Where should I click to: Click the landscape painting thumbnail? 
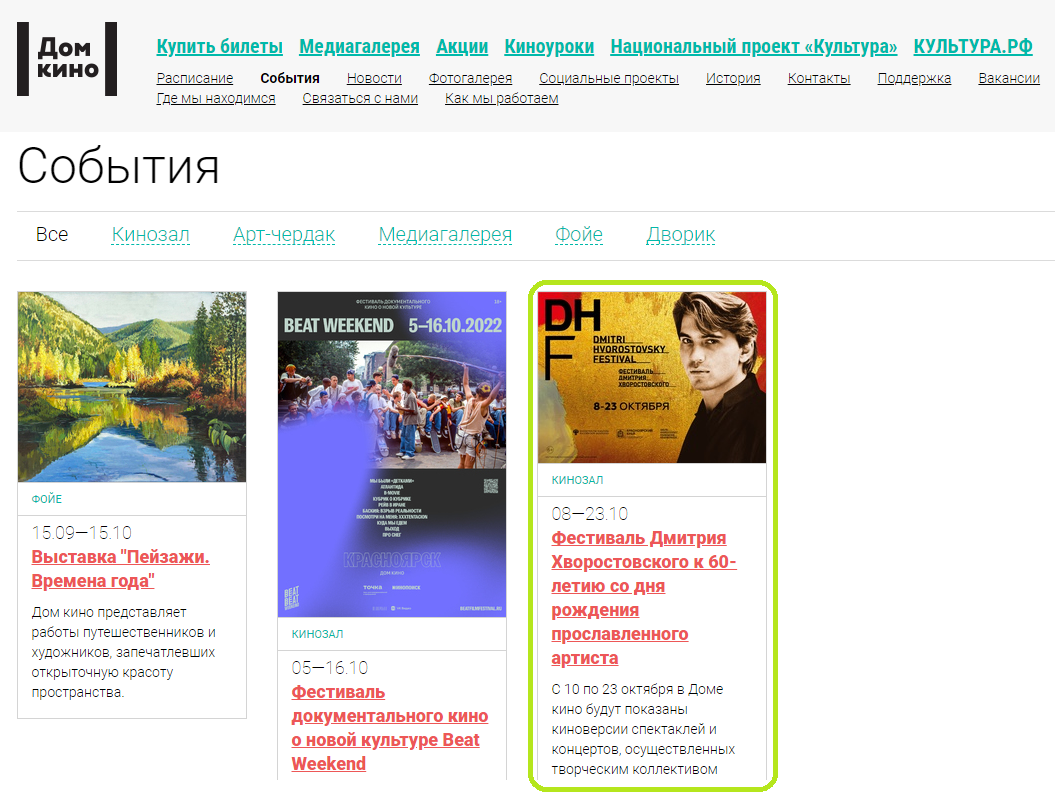132,386
